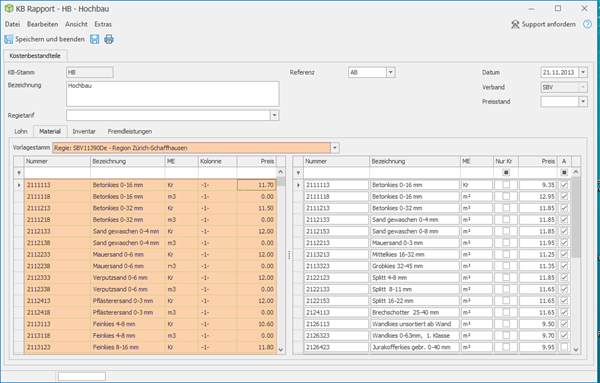The height and width of the screenshot is (383, 600).
Task: Toggle the A column filter checkbox
Action: pos(564,173)
